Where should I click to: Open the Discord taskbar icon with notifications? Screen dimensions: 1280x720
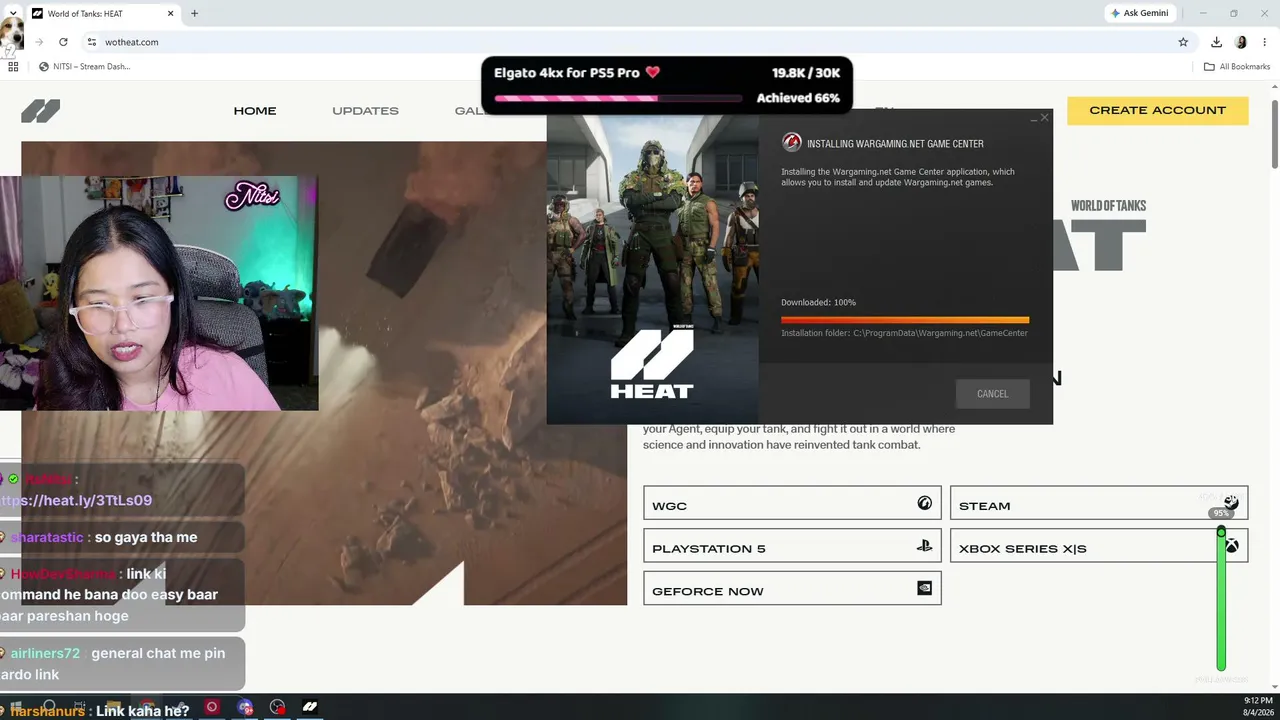coord(245,707)
